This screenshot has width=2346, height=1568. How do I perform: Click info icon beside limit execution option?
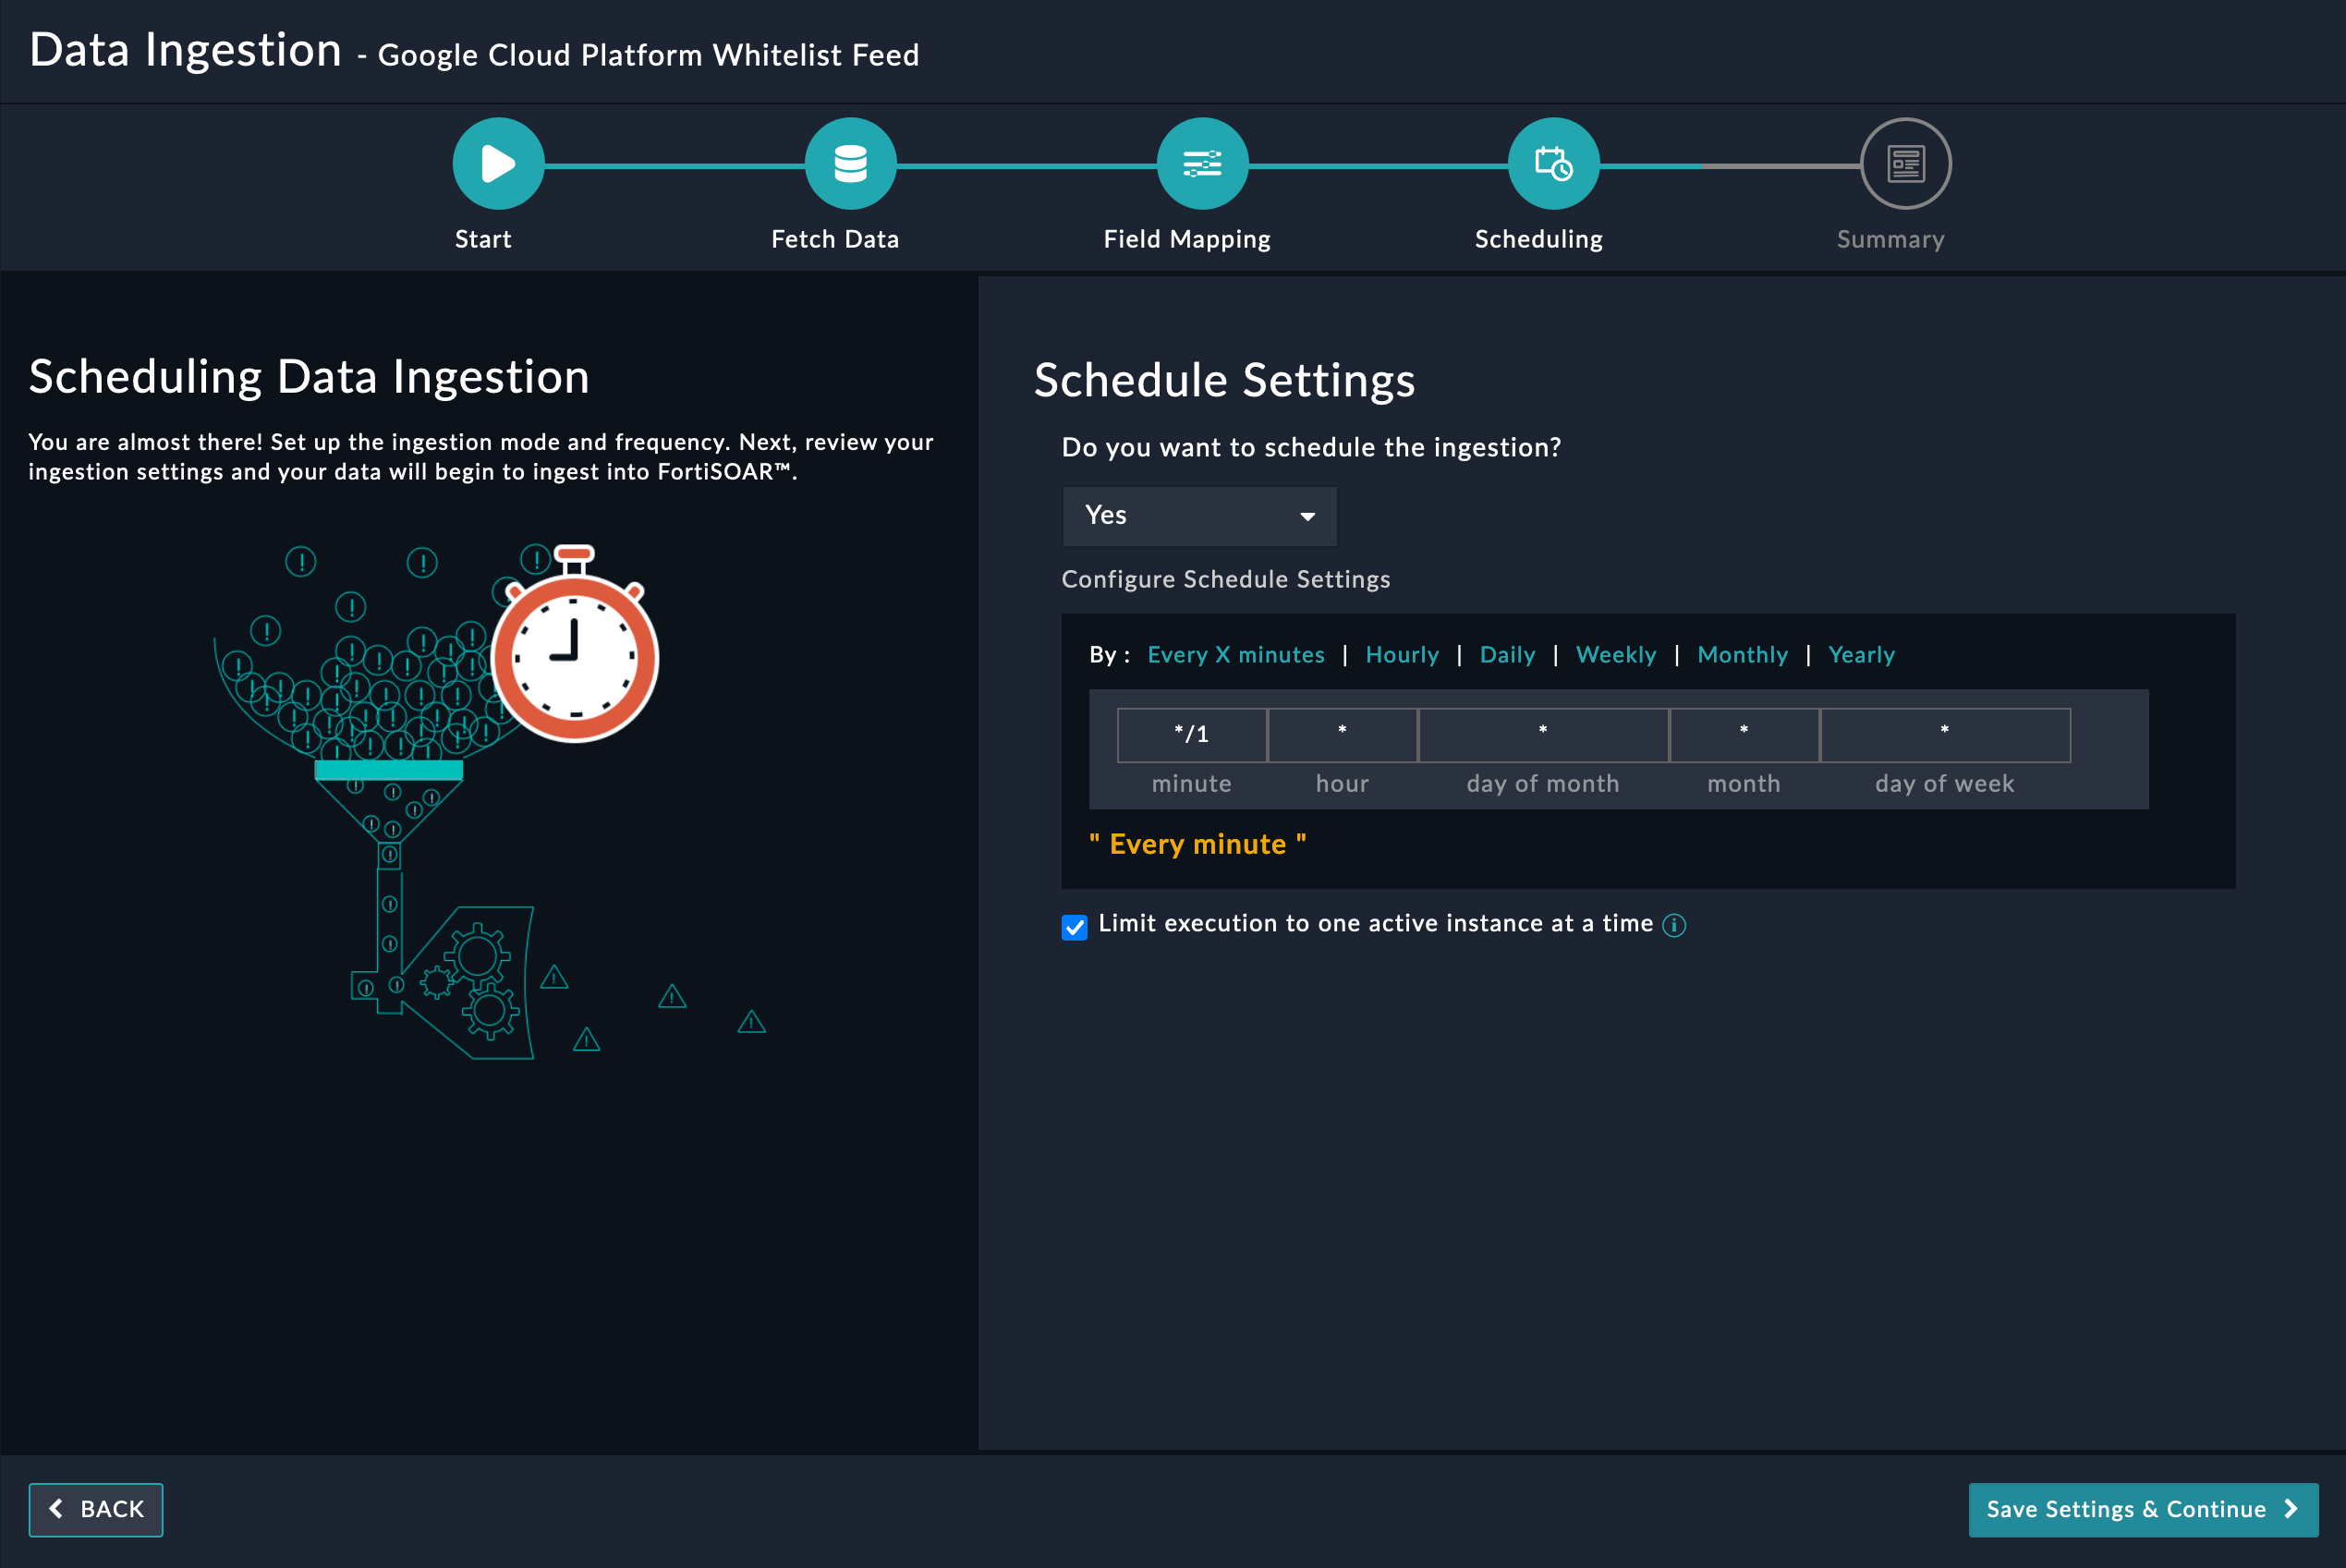point(1674,925)
